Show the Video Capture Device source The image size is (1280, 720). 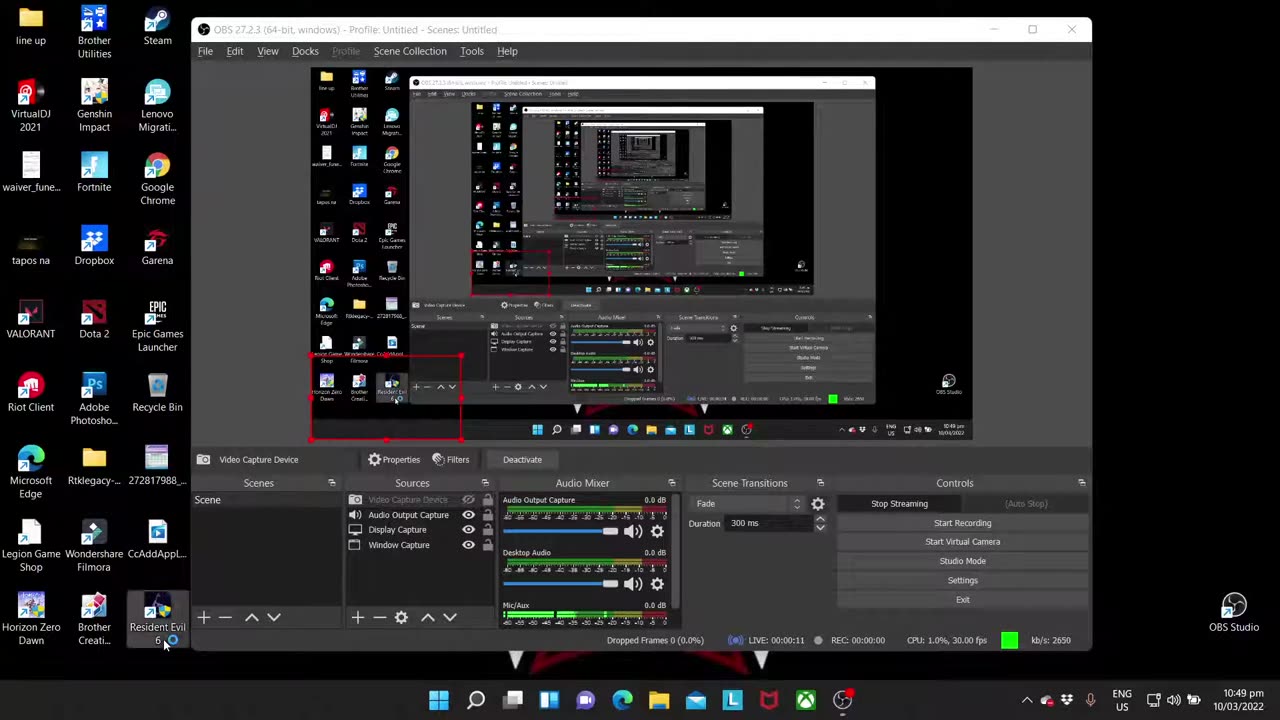click(x=468, y=500)
